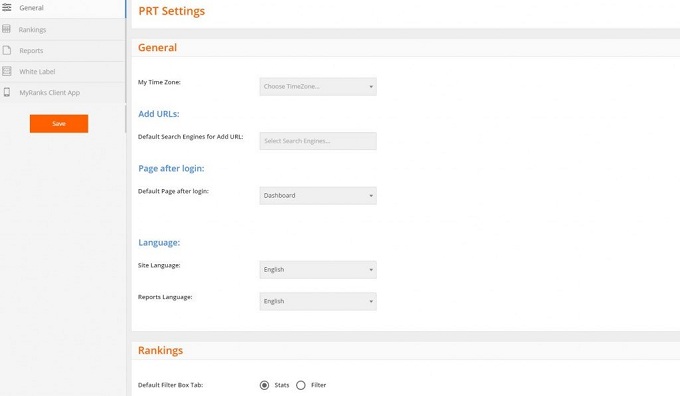
Task: Click the Rankings grid icon in sidebar
Action: pos(7,29)
